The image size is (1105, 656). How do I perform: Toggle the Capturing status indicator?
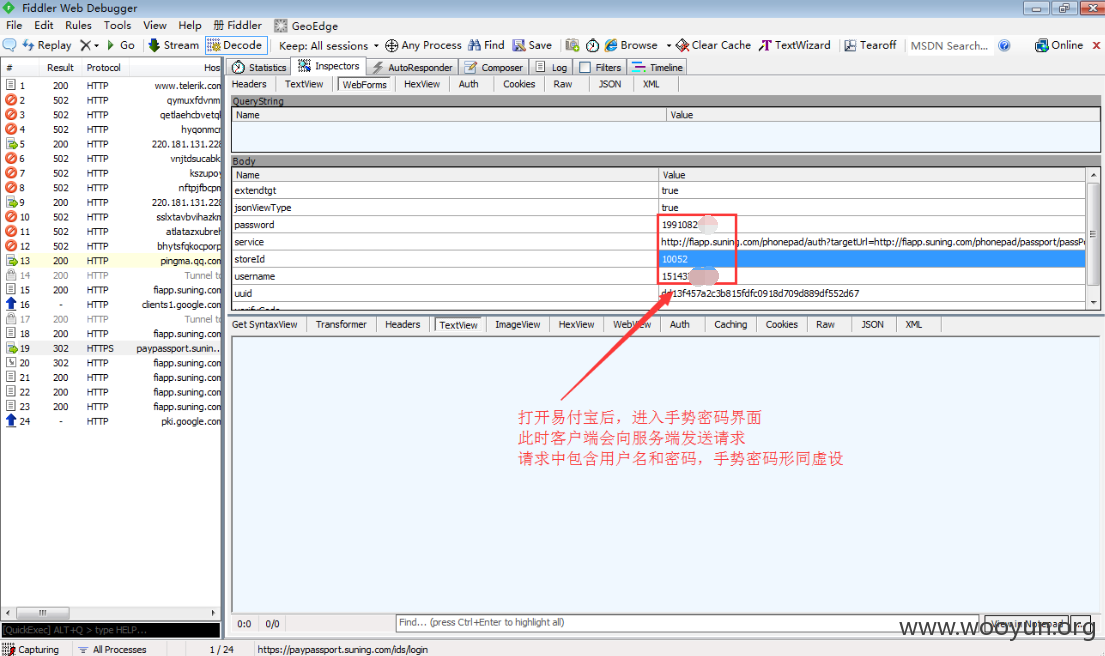pos(32,649)
